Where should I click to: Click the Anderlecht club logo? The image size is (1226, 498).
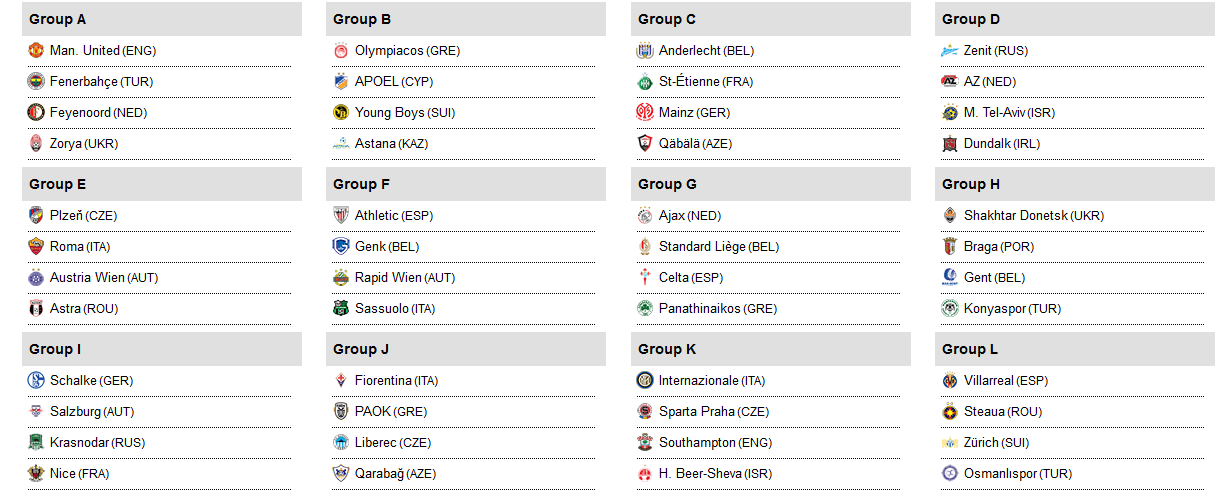(x=644, y=51)
